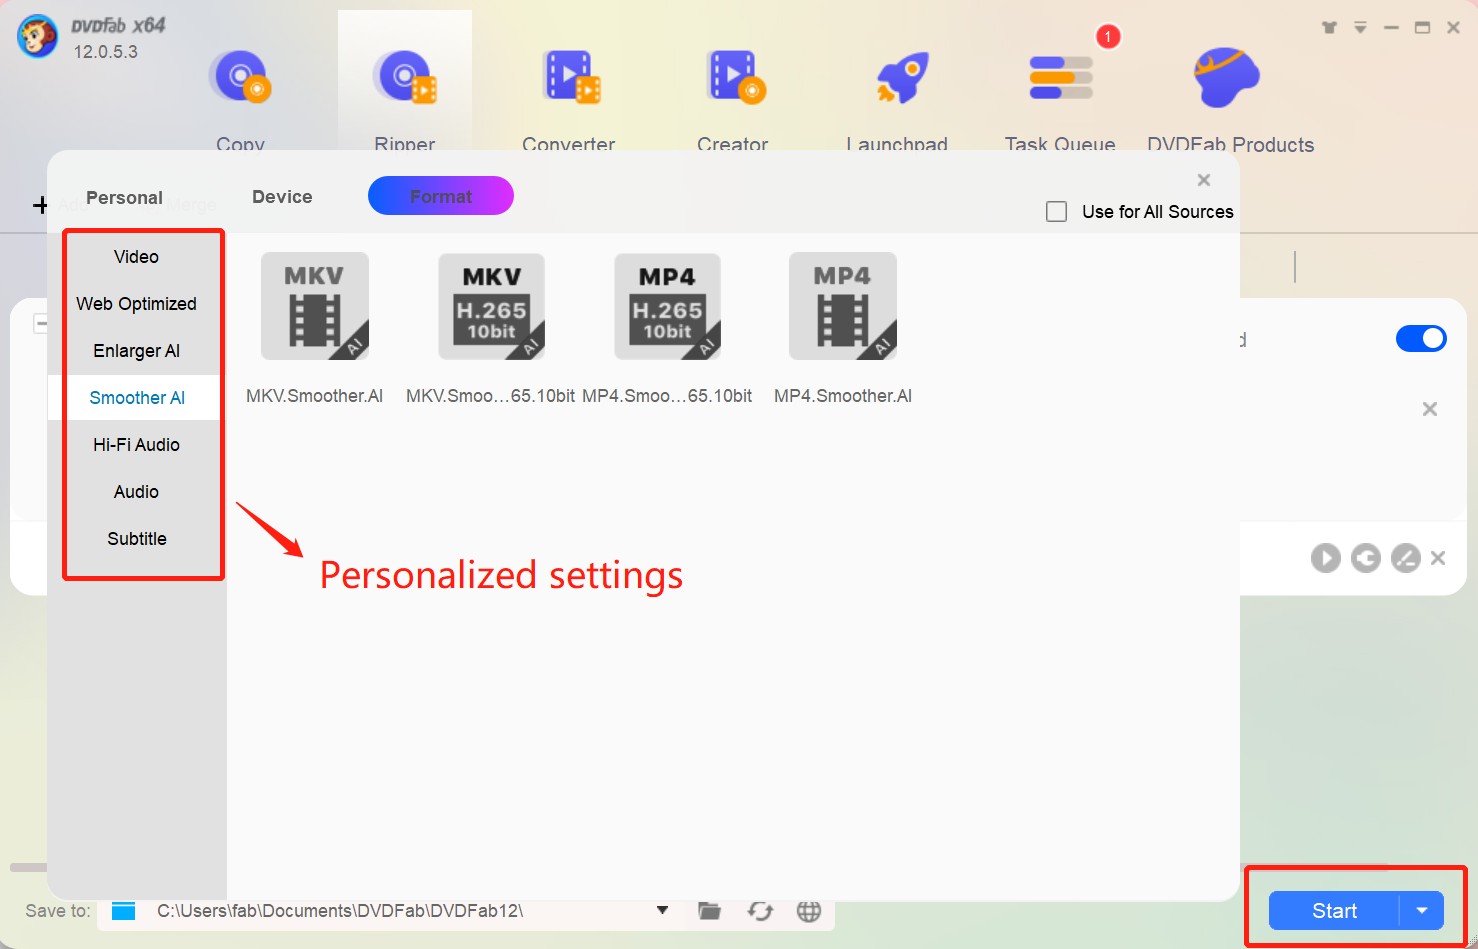
Task: Delete the task row via X
Action: [x=1438, y=558]
